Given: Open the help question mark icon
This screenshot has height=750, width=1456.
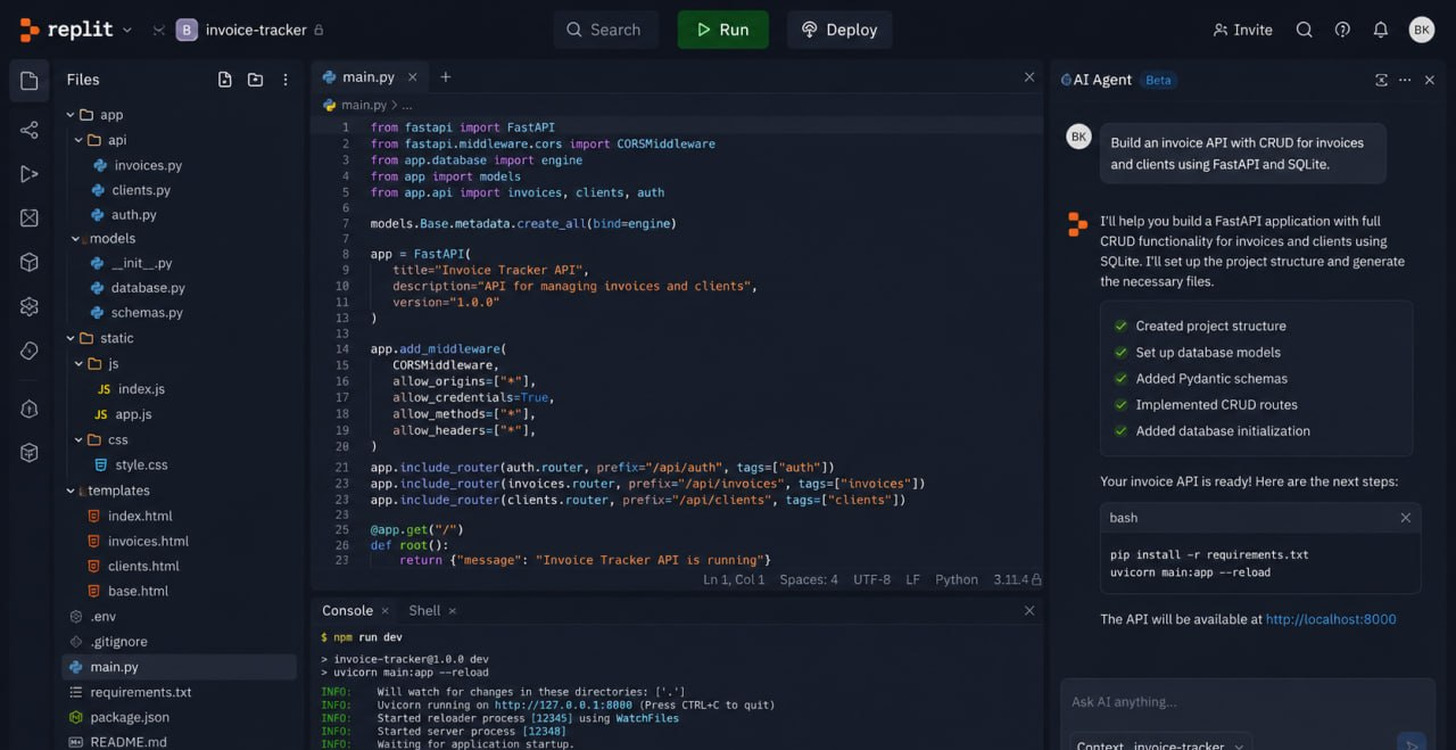Looking at the screenshot, I should point(1343,30).
